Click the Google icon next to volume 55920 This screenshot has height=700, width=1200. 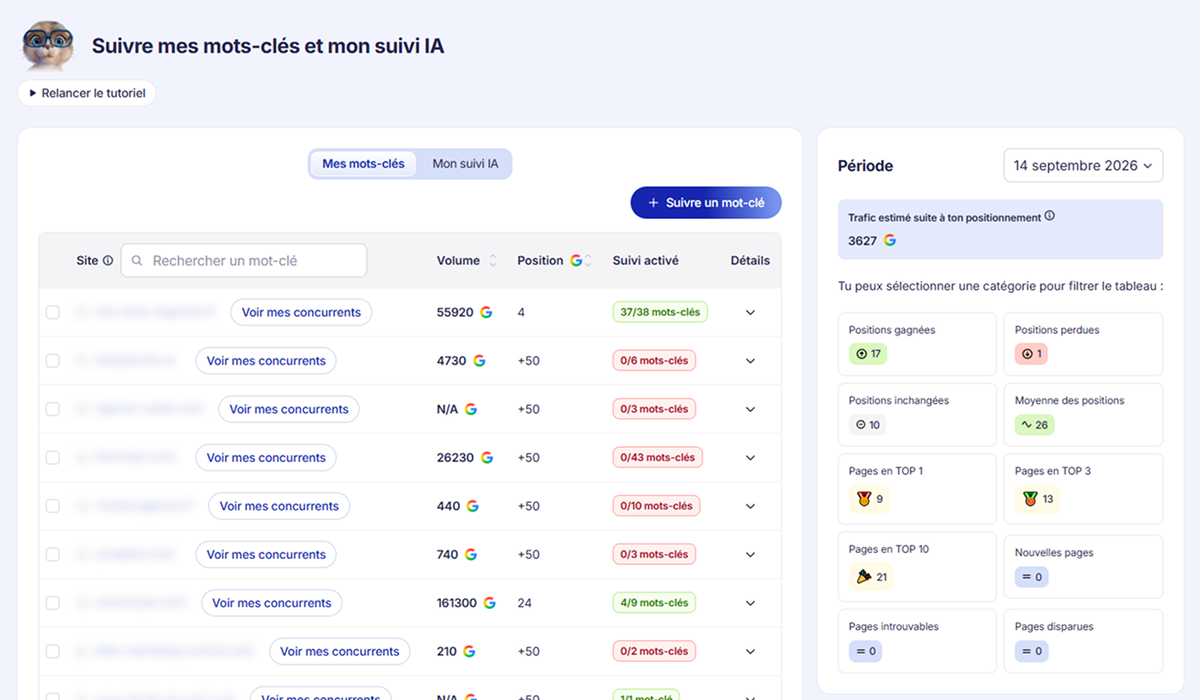(486, 312)
